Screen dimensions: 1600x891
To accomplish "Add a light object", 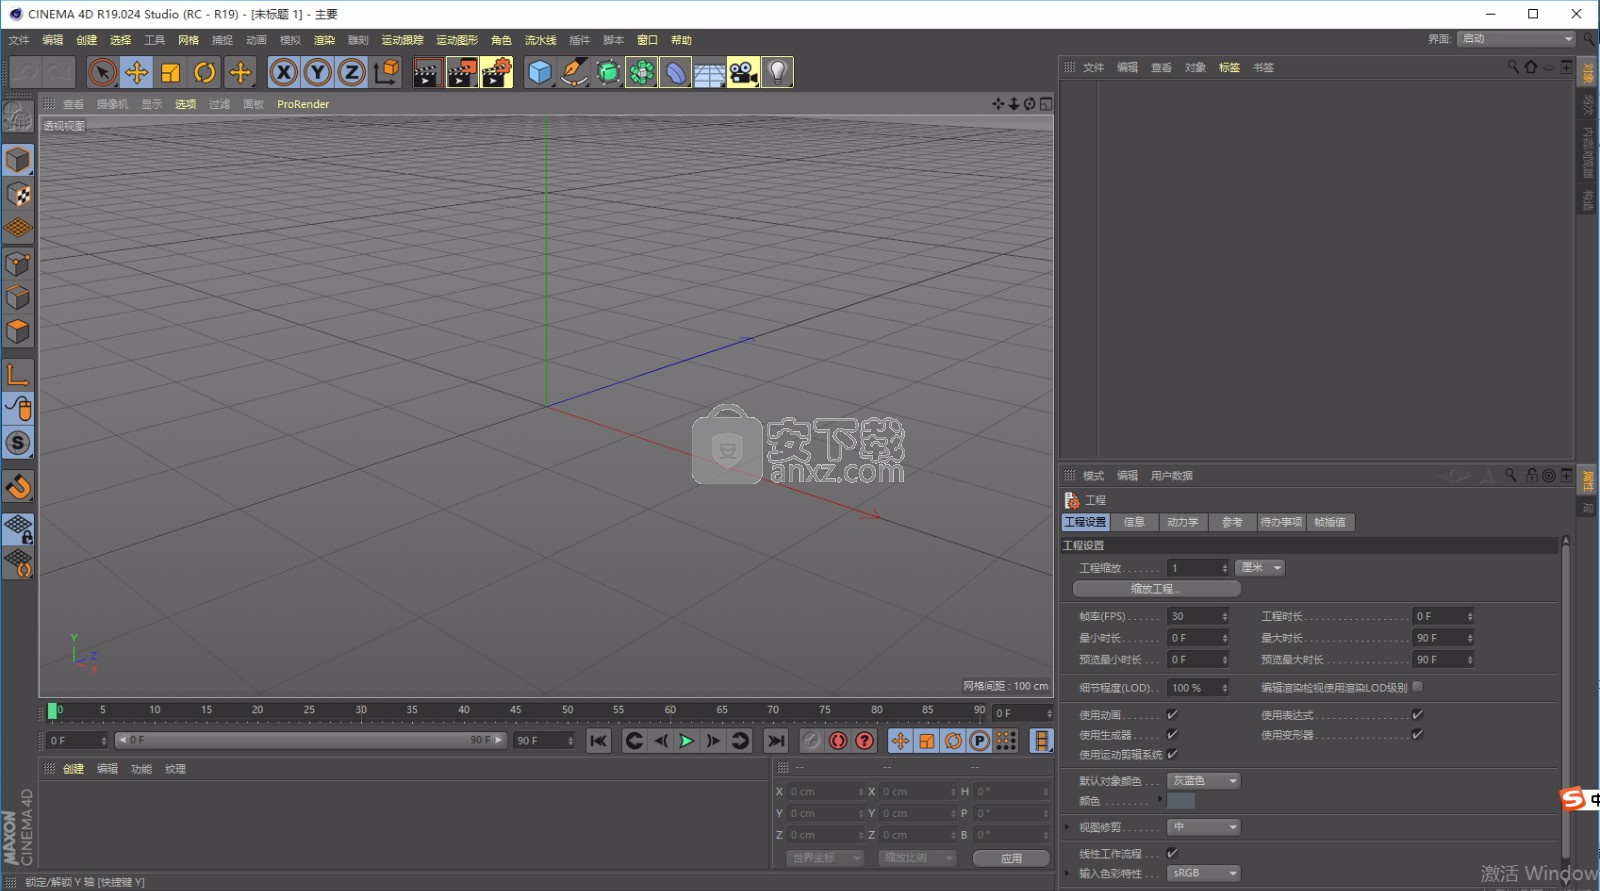I will click(778, 72).
